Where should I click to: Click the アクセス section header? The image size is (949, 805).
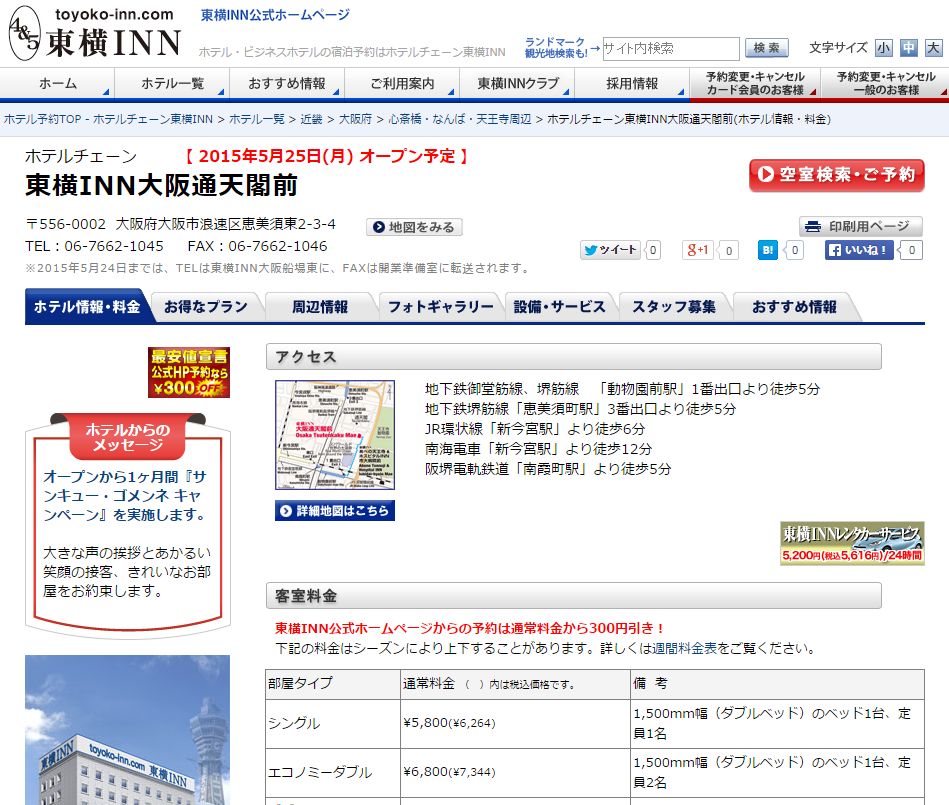pos(574,356)
